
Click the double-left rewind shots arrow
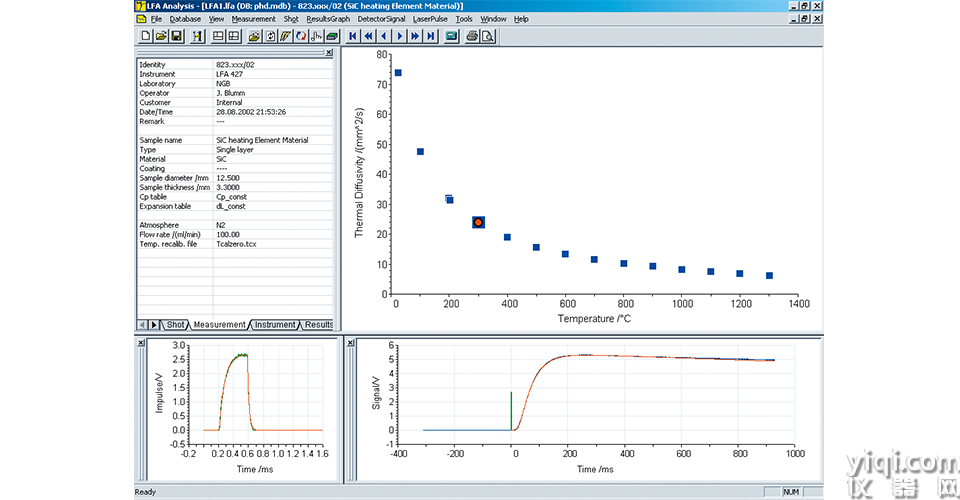click(x=369, y=36)
